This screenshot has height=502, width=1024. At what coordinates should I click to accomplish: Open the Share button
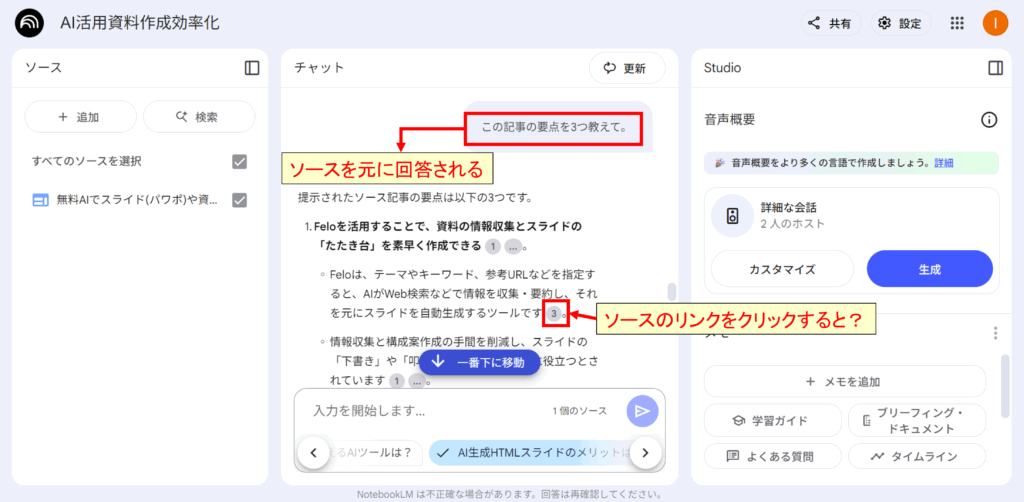pyautogui.click(x=831, y=24)
